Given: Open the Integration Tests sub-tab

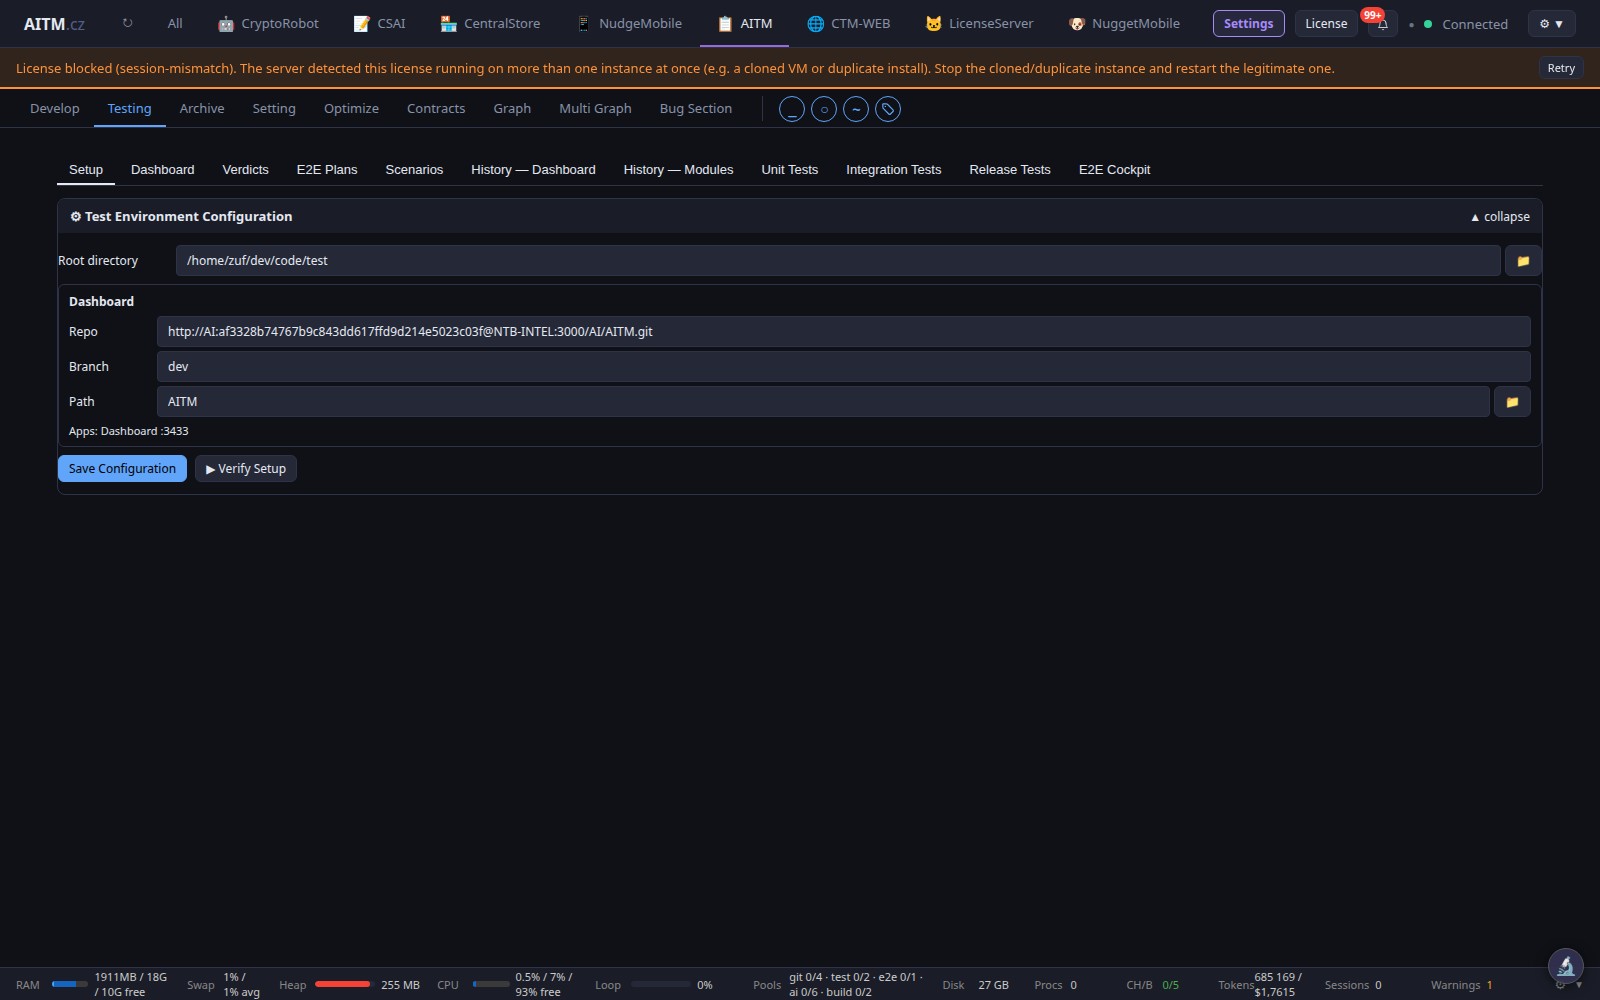Looking at the screenshot, I should (893, 169).
